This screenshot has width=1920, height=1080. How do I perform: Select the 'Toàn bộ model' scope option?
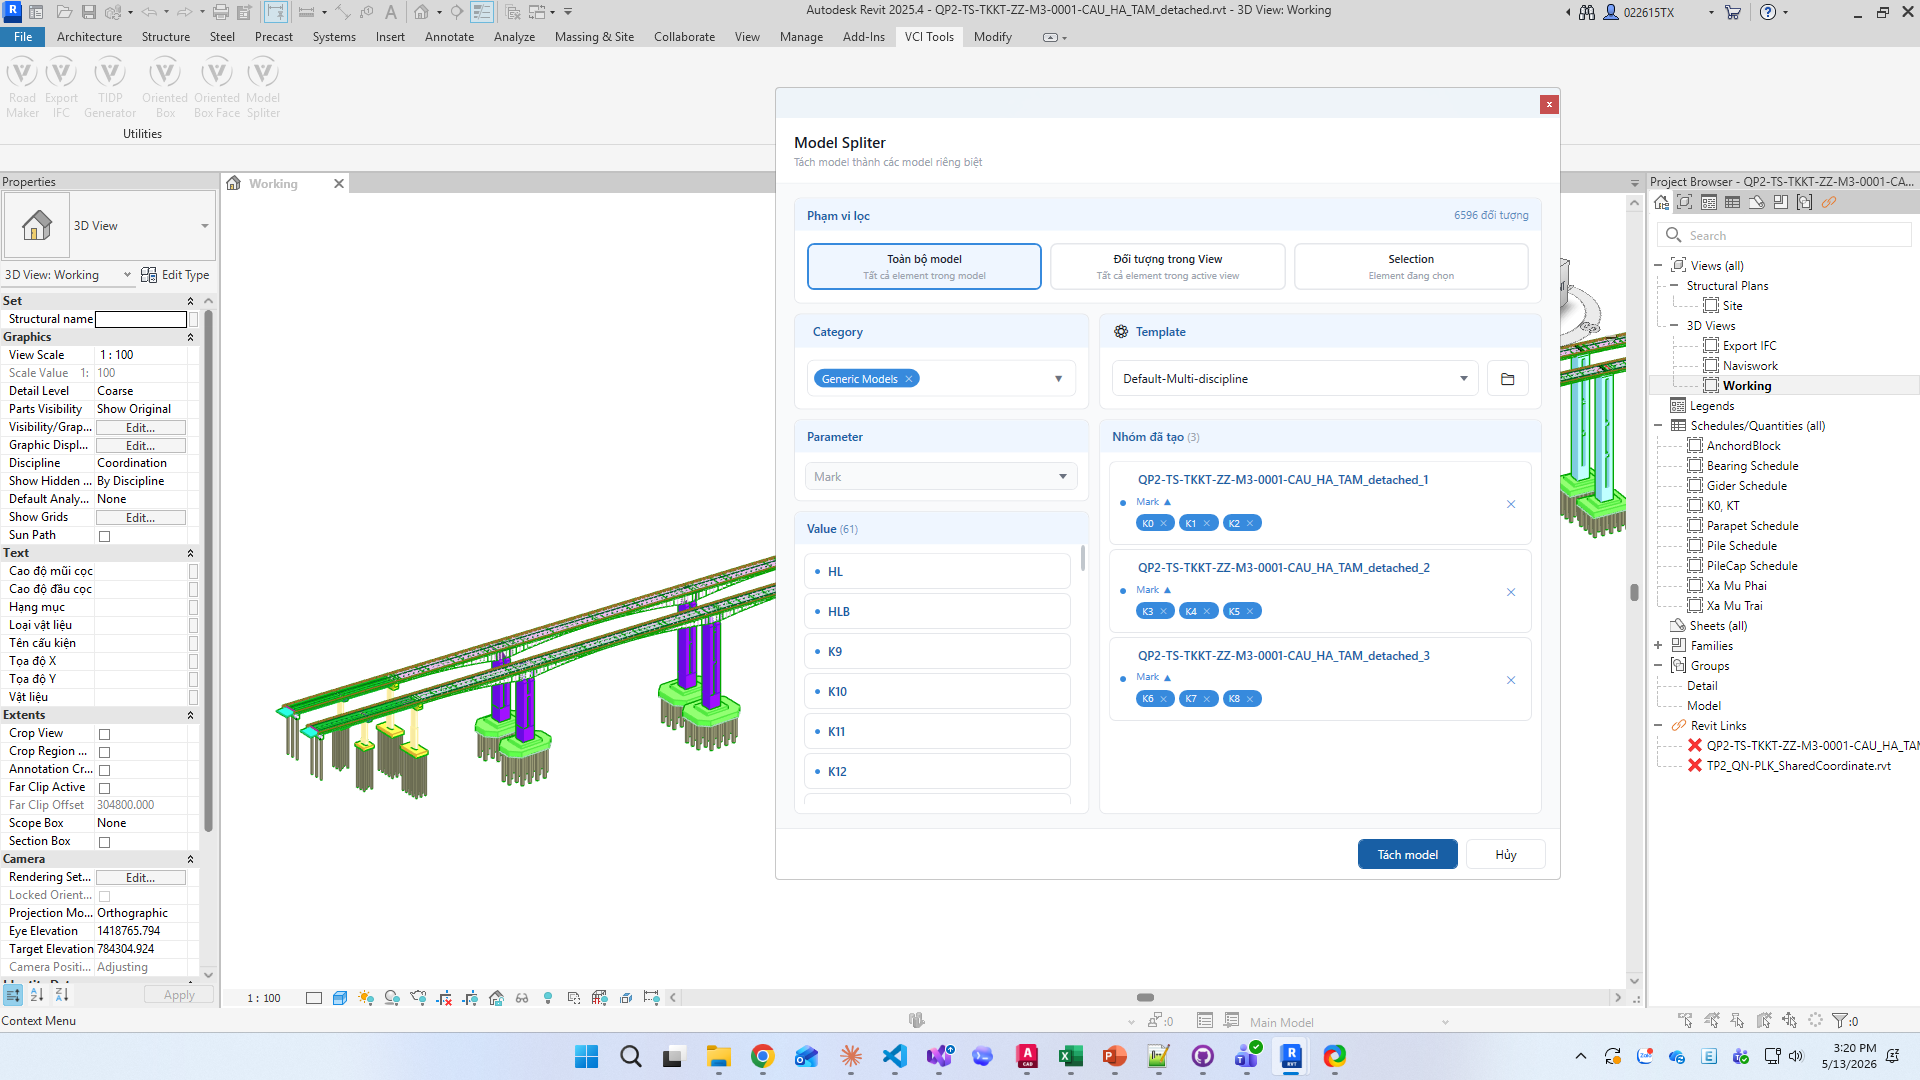click(x=924, y=266)
